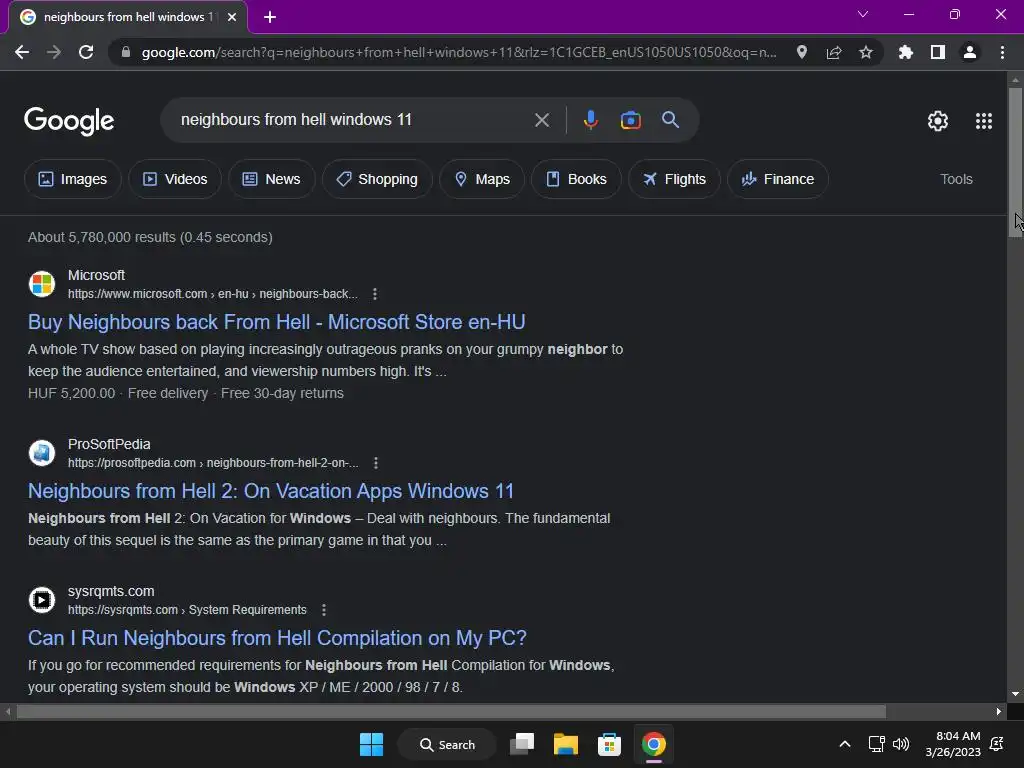This screenshot has width=1024, height=768.
Task: Show hidden system tray icons
Action: (x=844, y=744)
